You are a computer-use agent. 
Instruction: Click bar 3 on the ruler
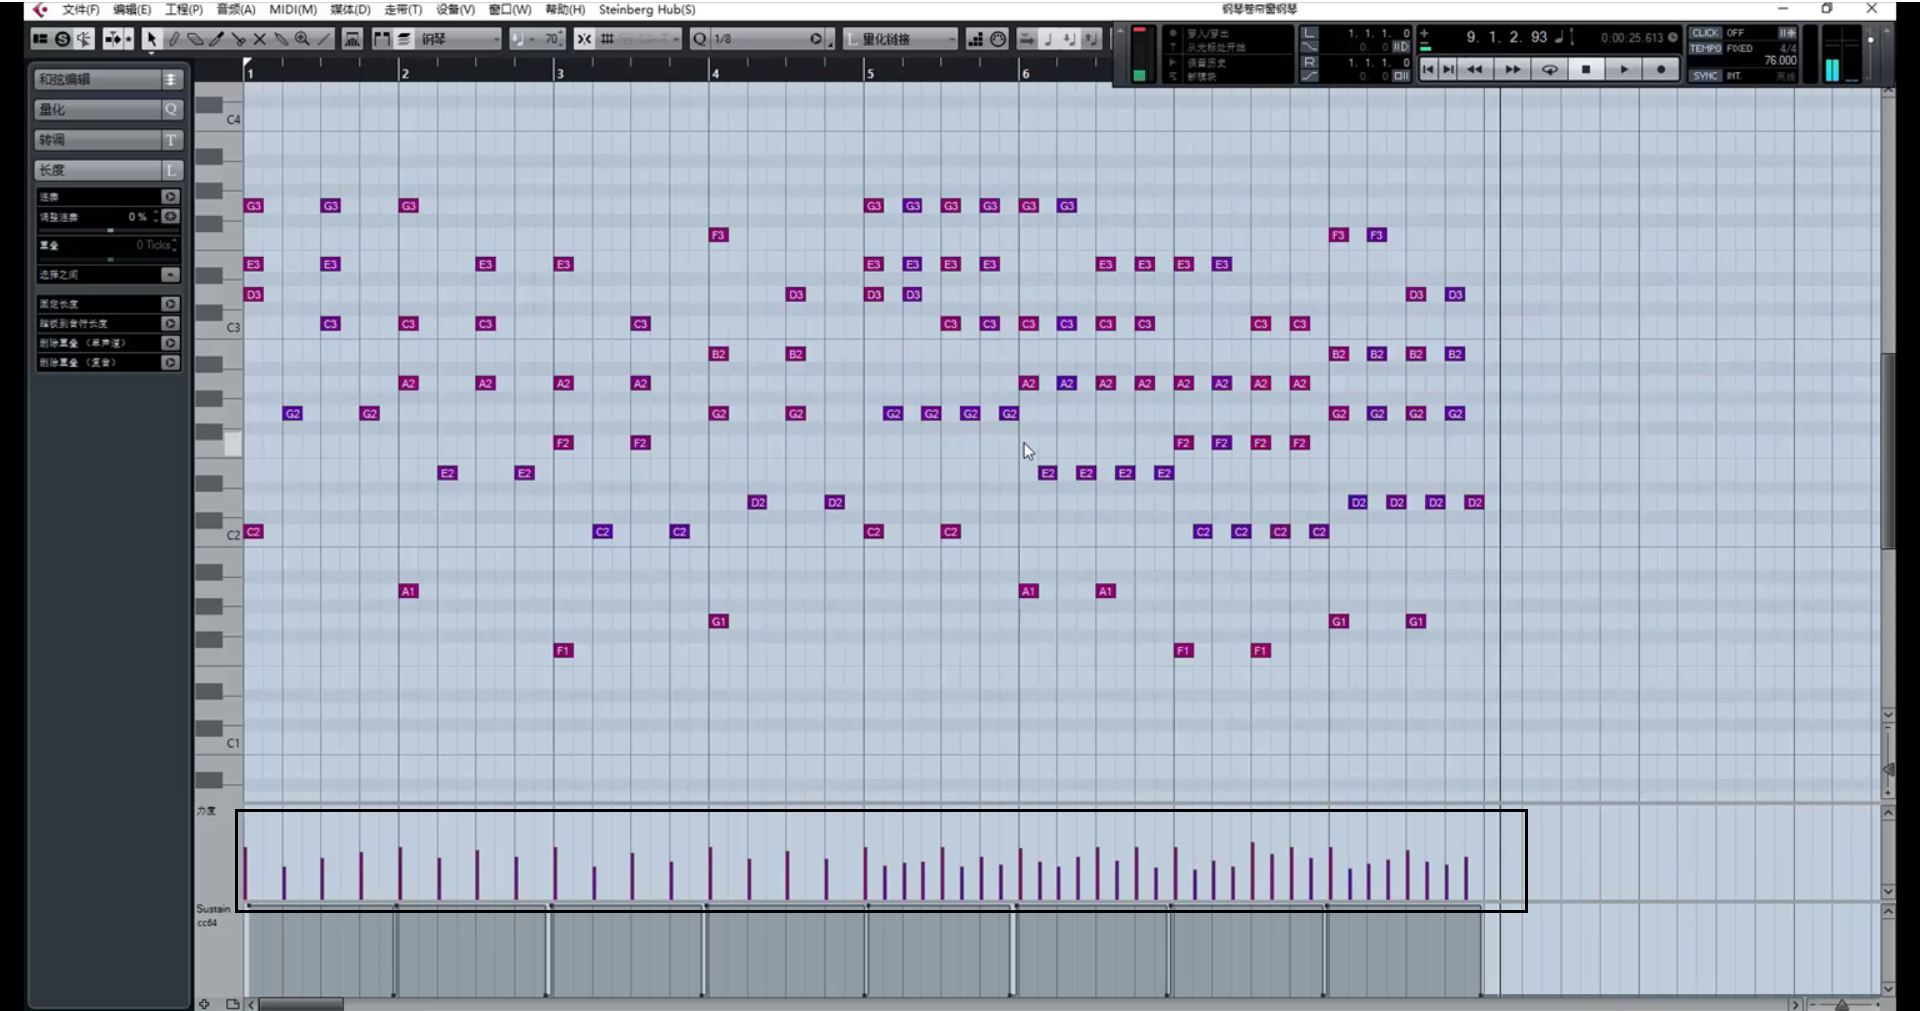click(560, 73)
